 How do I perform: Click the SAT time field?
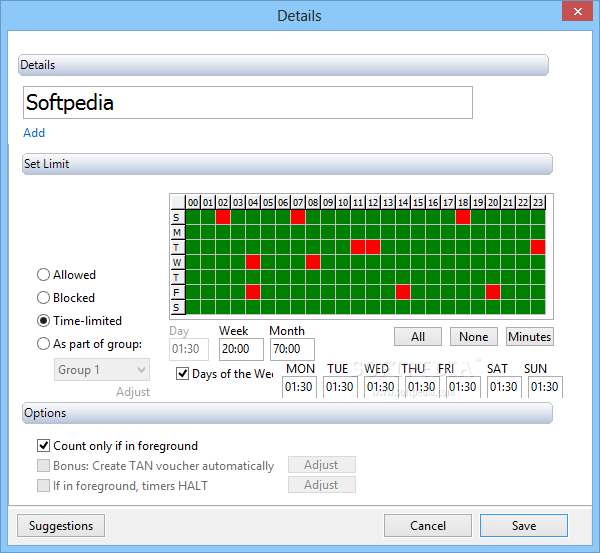pyautogui.click(x=504, y=387)
